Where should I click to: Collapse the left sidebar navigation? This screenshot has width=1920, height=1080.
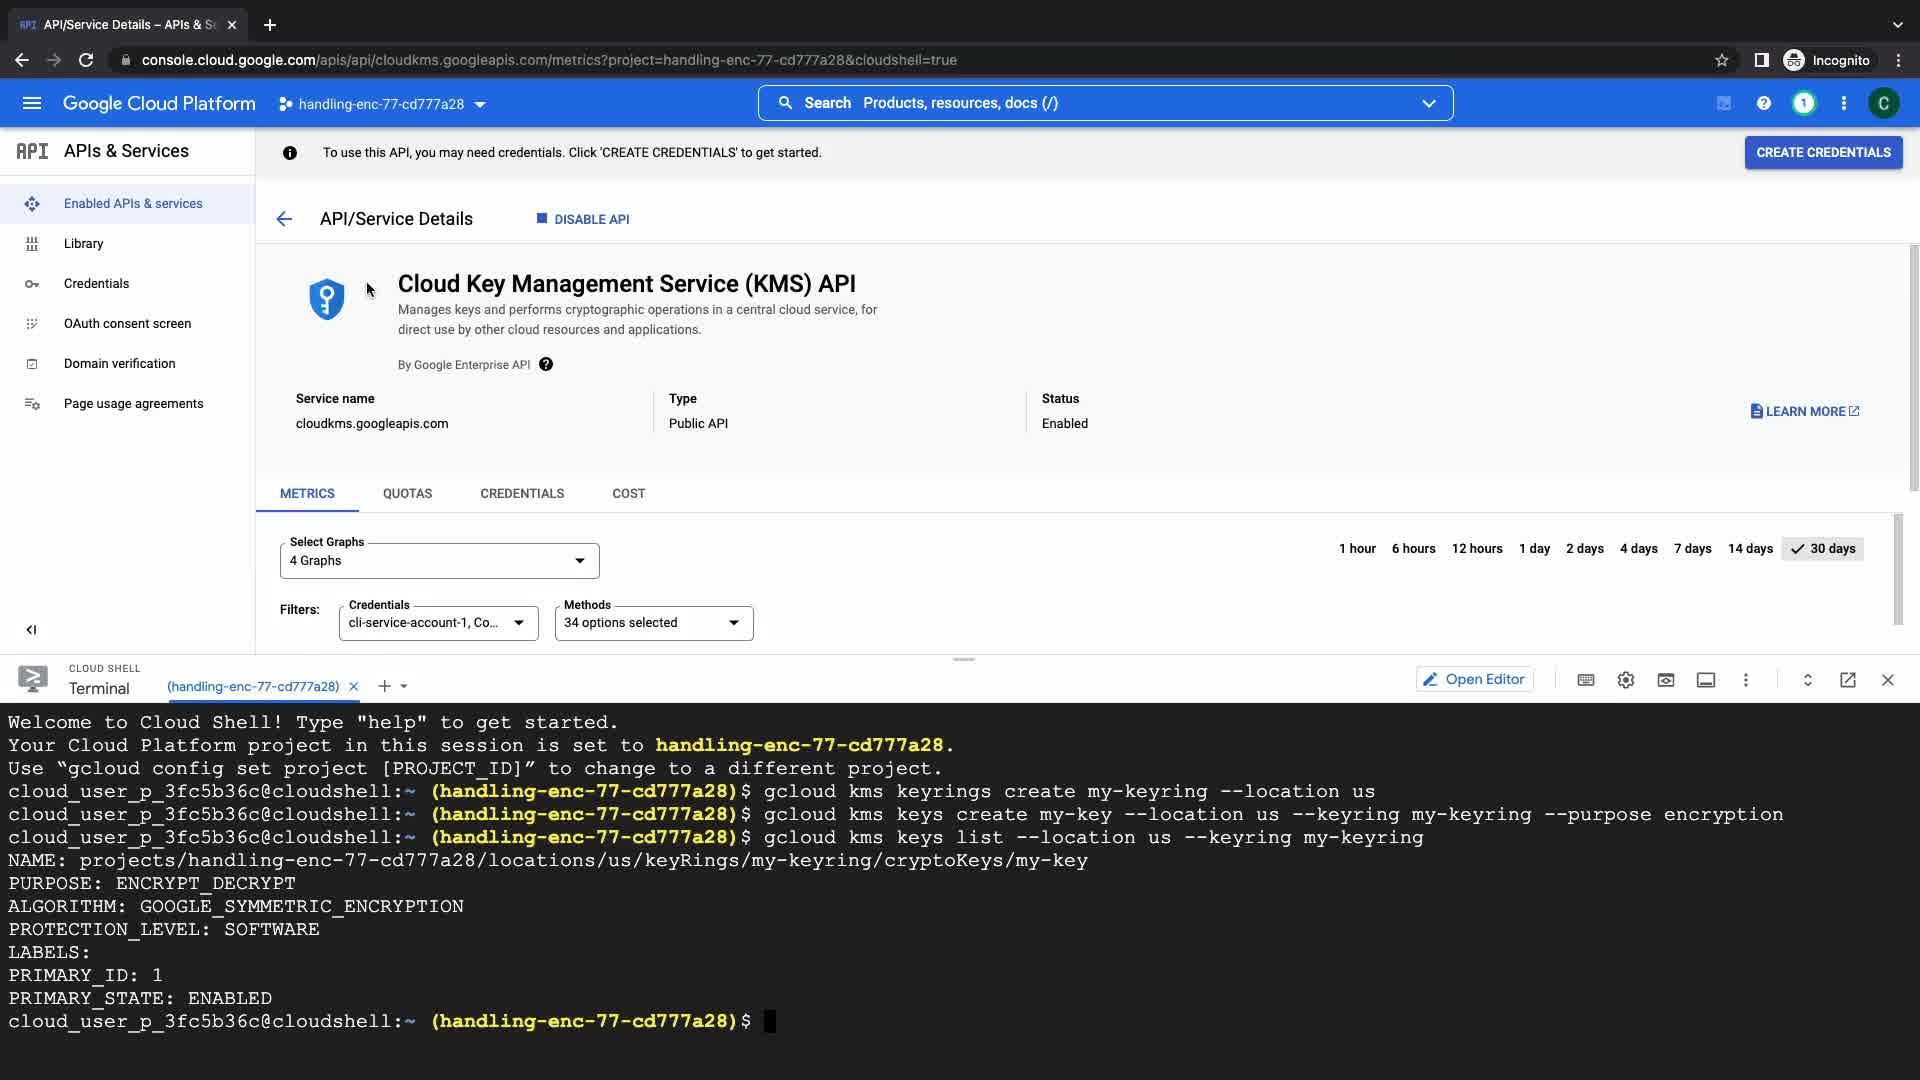(x=31, y=630)
